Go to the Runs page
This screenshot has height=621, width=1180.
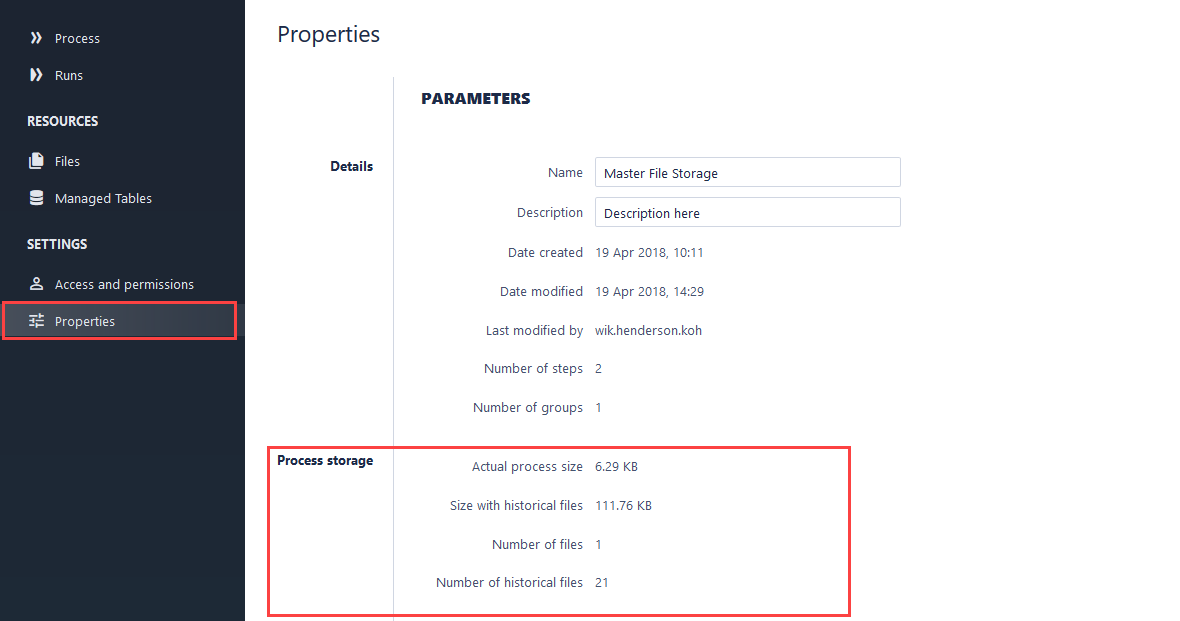coord(69,75)
